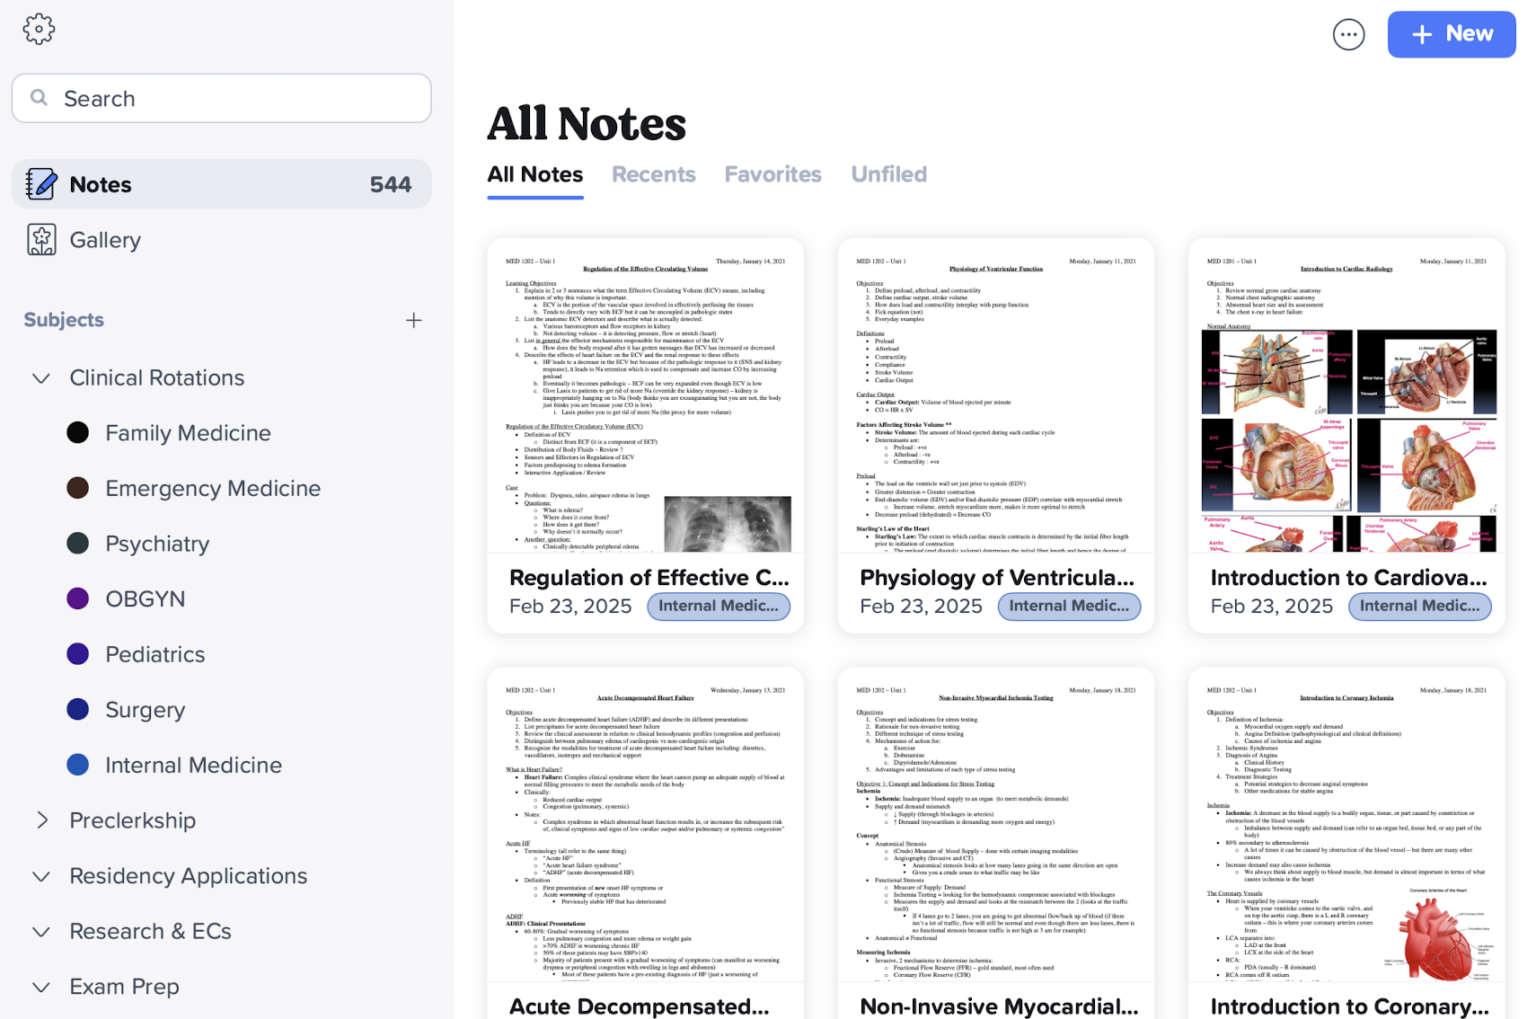
Task: Select the Notes notebook icon in the sidebar
Action: tap(41, 183)
